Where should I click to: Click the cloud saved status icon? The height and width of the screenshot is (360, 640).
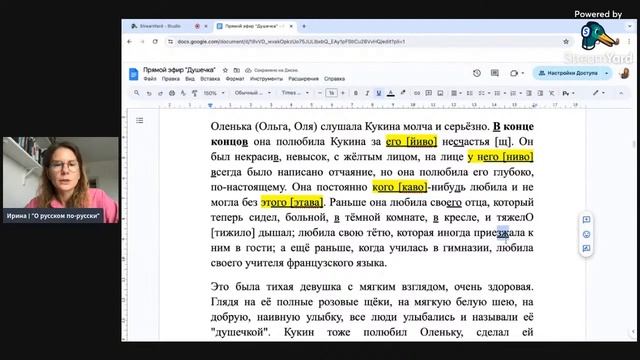(x=248, y=70)
